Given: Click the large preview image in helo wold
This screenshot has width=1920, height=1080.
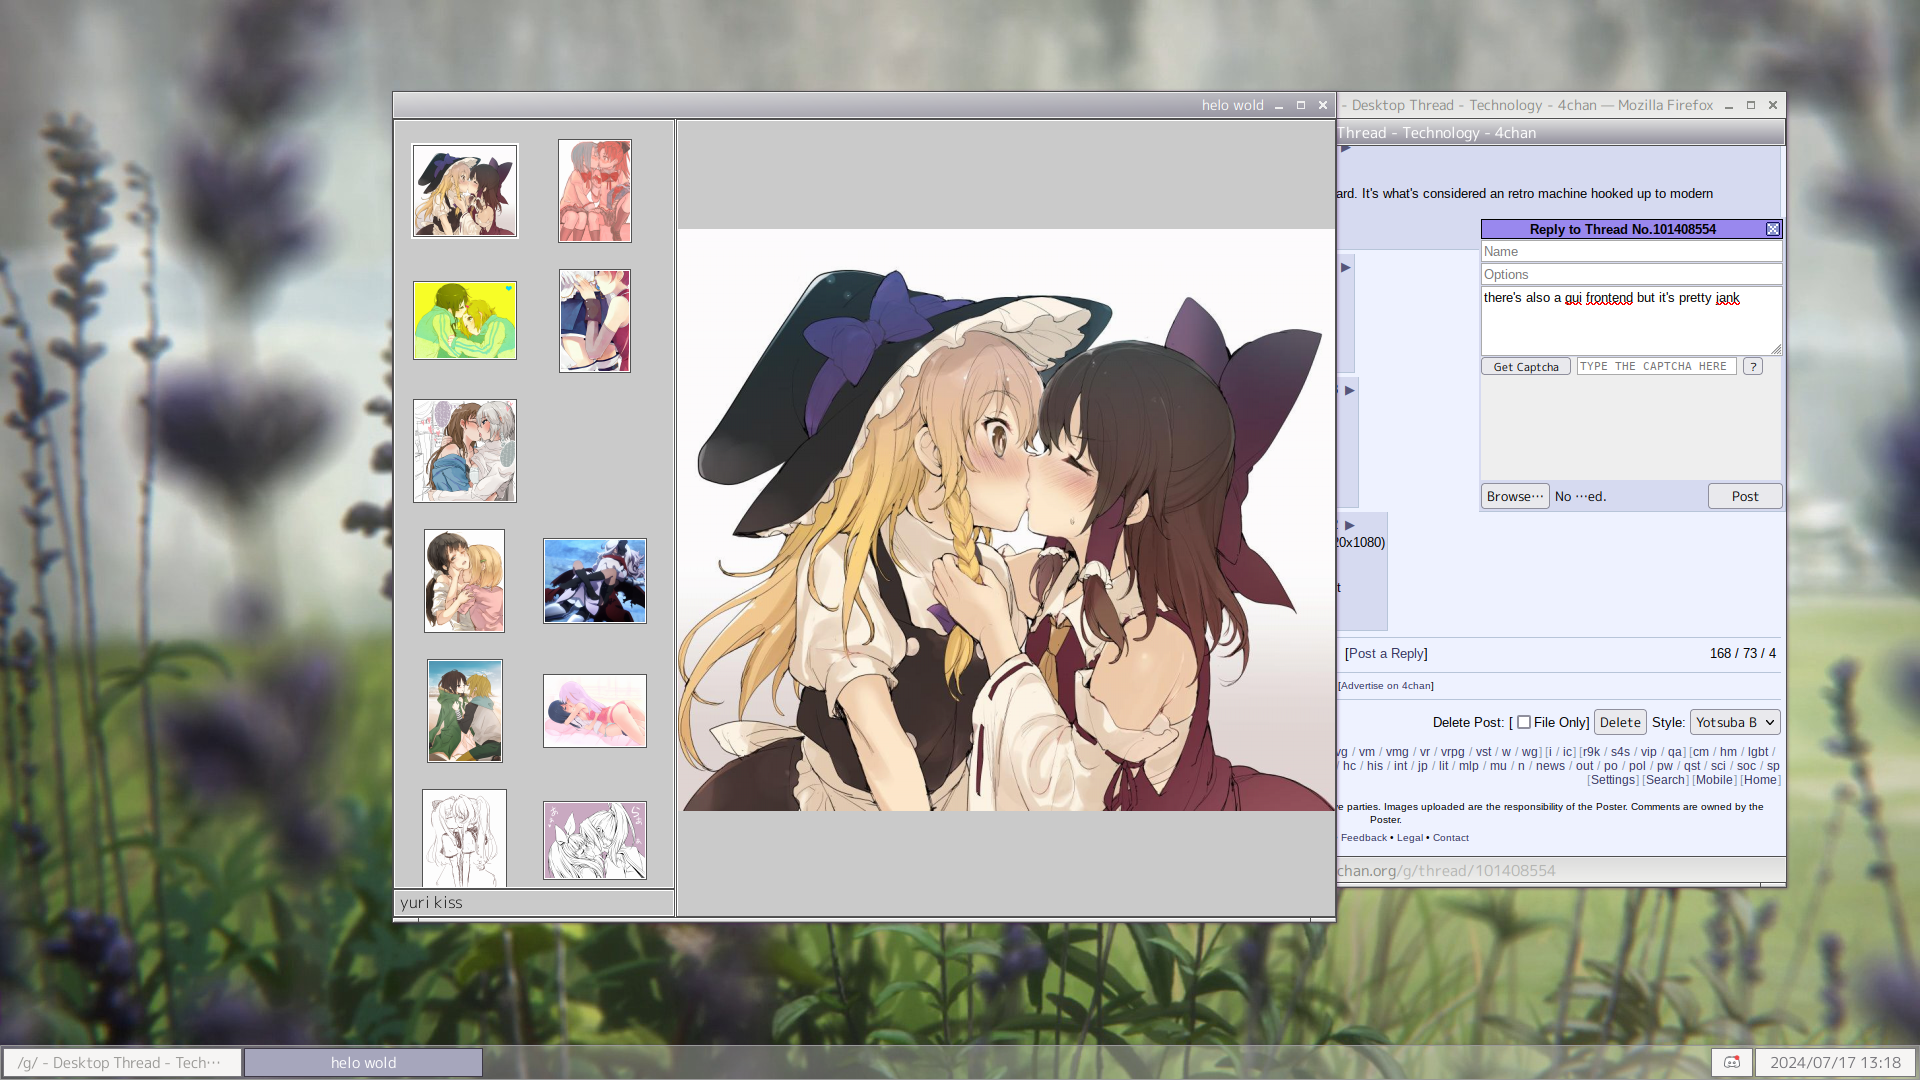Looking at the screenshot, I should click(1006, 520).
